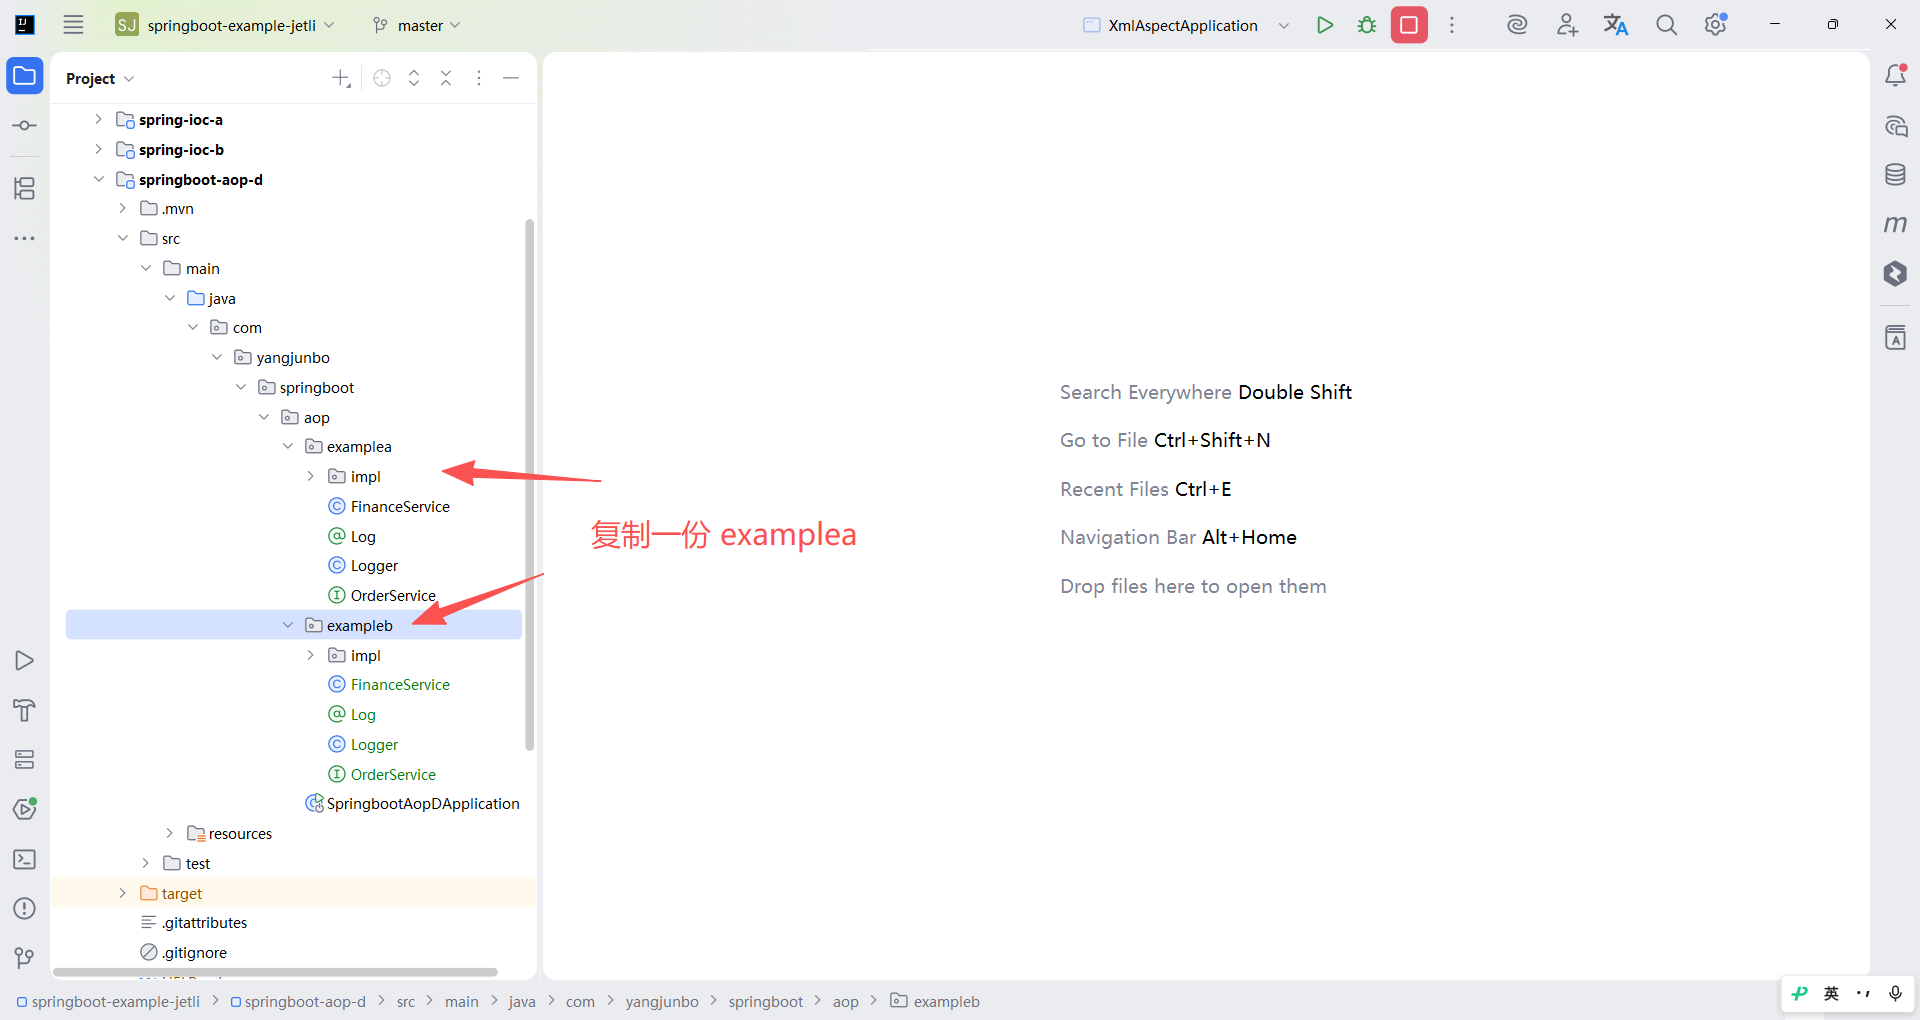This screenshot has height=1020, width=1920.
Task: Open the springboot-example-jetli project dropdown
Action: pos(225,25)
